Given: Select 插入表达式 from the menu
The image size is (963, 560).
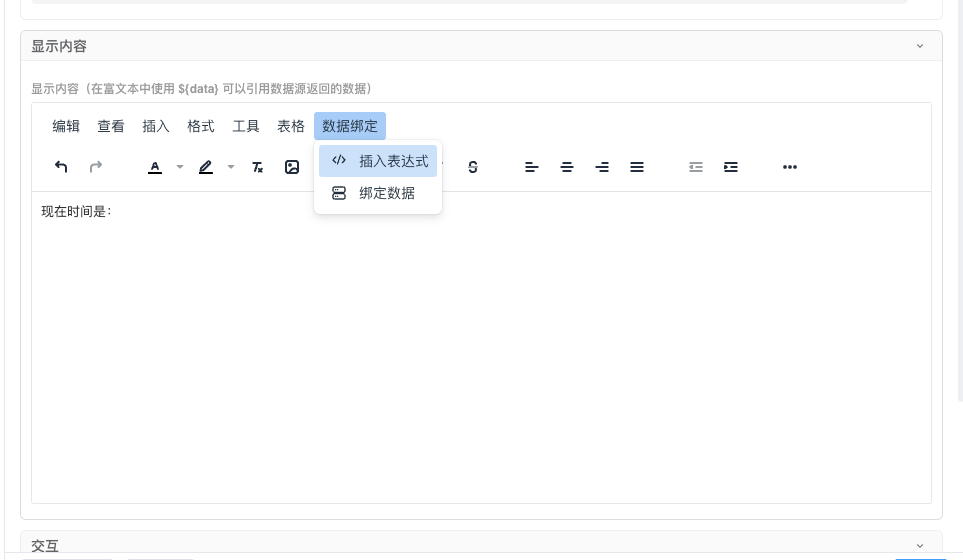Looking at the screenshot, I should point(378,161).
